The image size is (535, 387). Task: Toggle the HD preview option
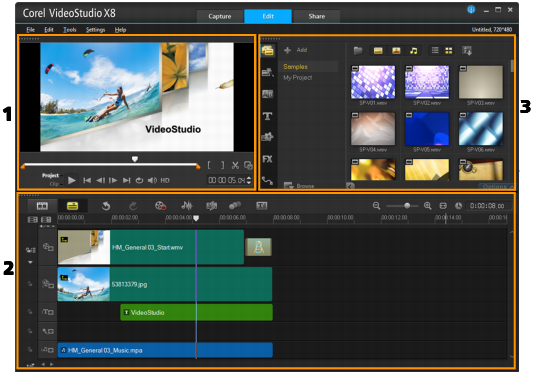[165, 180]
